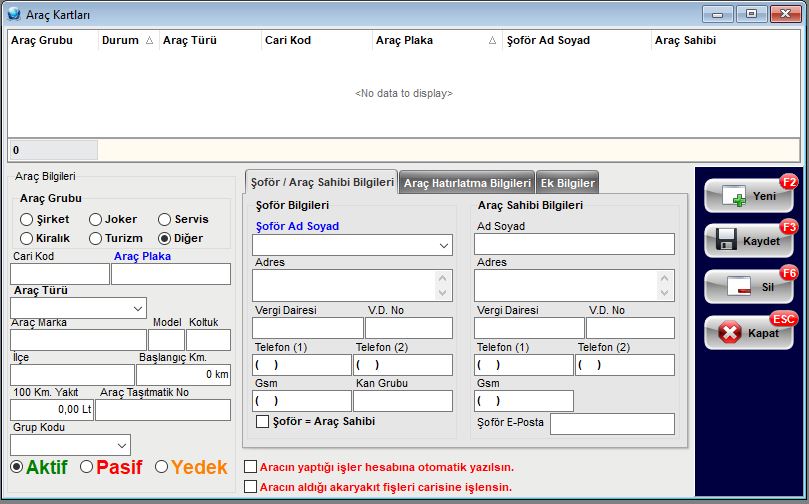The width and height of the screenshot is (809, 504).
Task: Open the Grup Kodu dropdown
Action: point(122,445)
